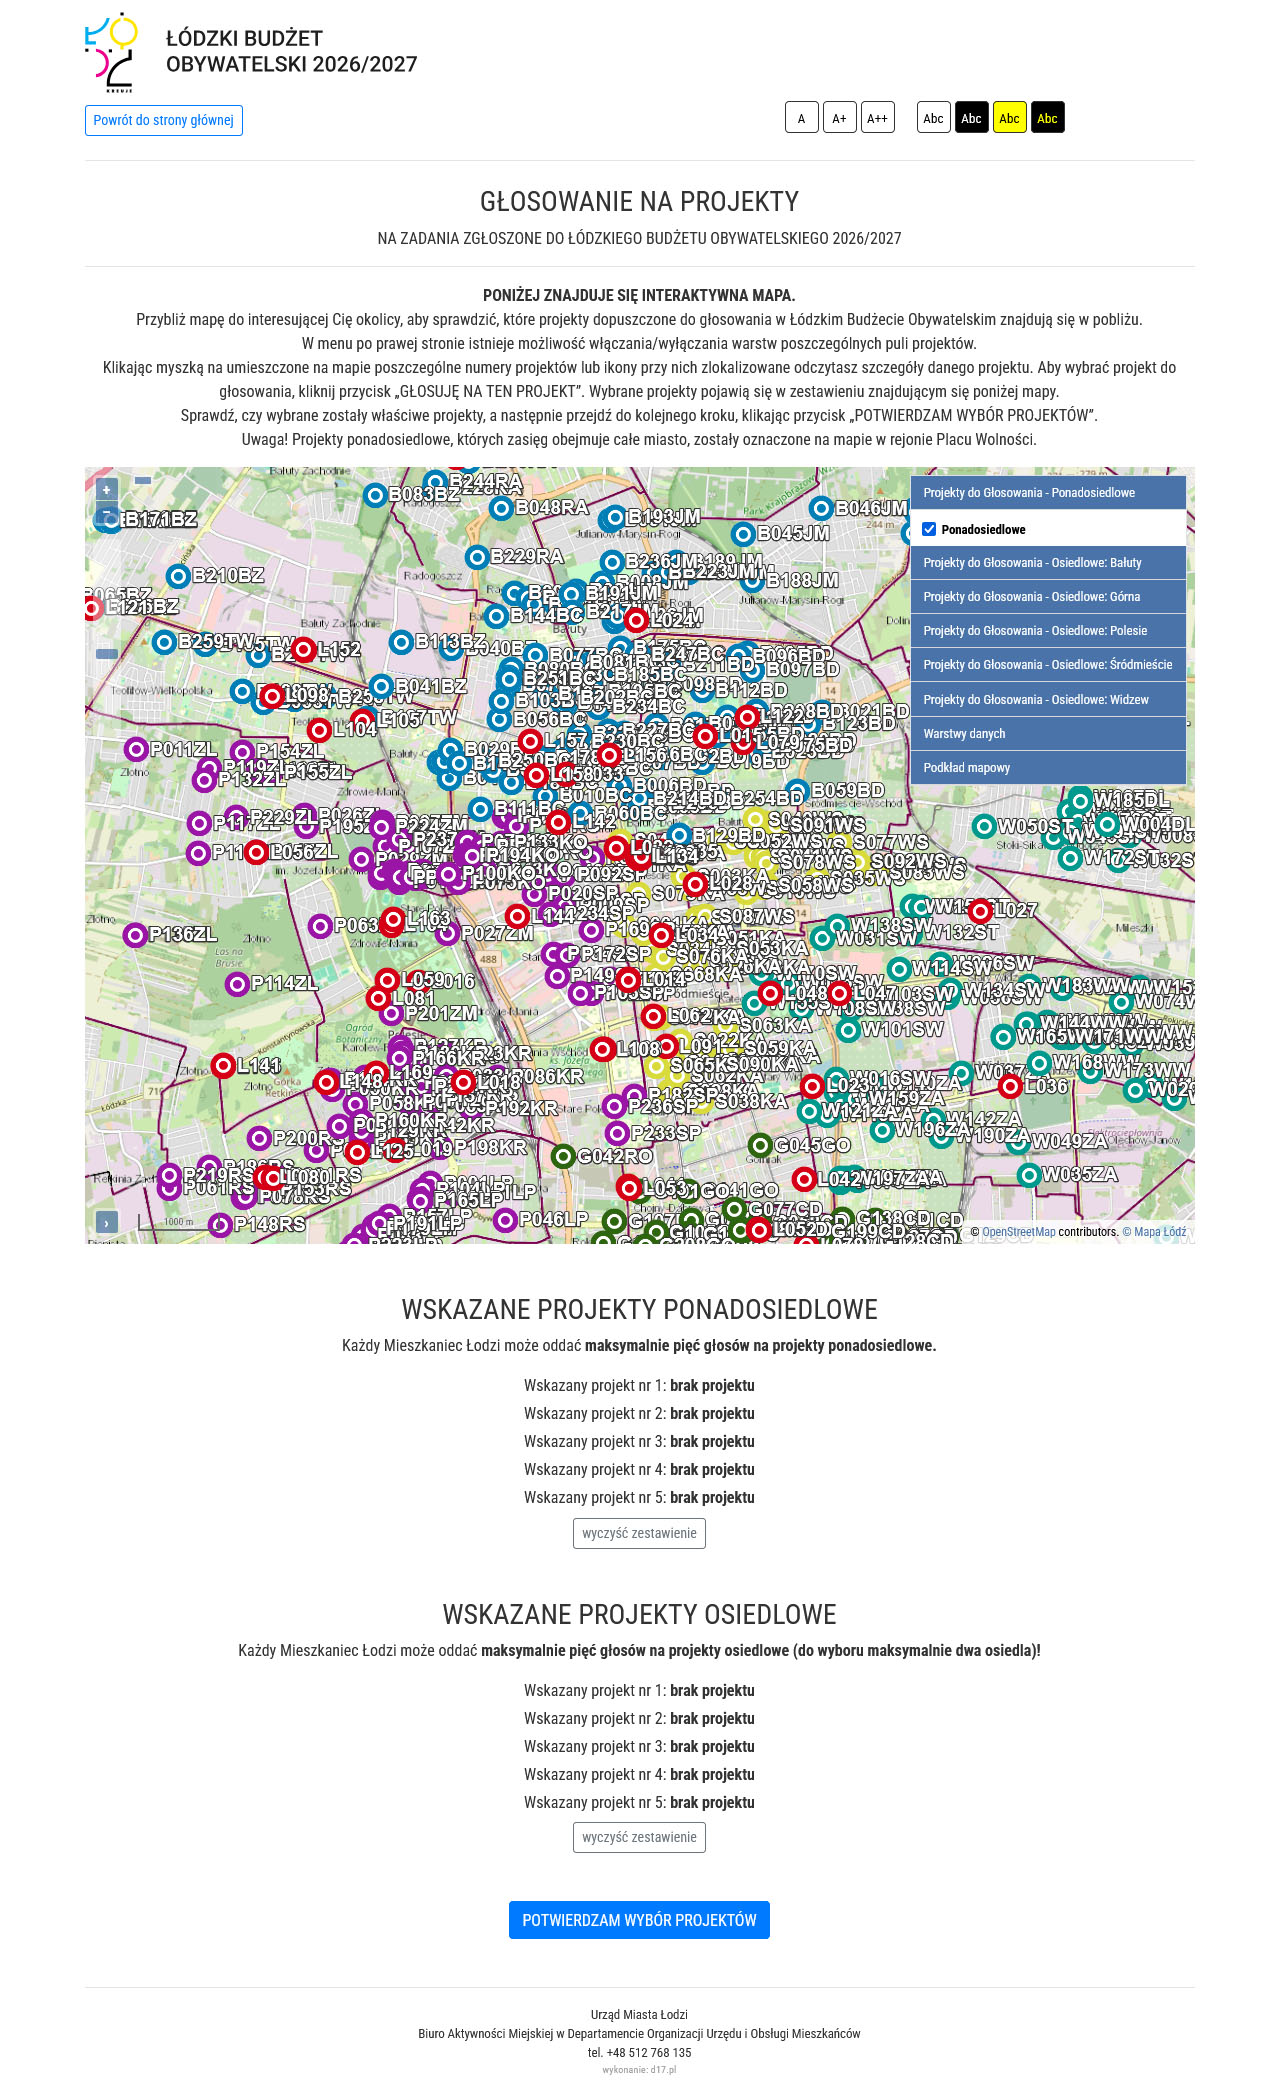Expand Osiedlowe: Śródmieście layer group
This screenshot has width=1278, height=2094.
tap(1048, 665)
